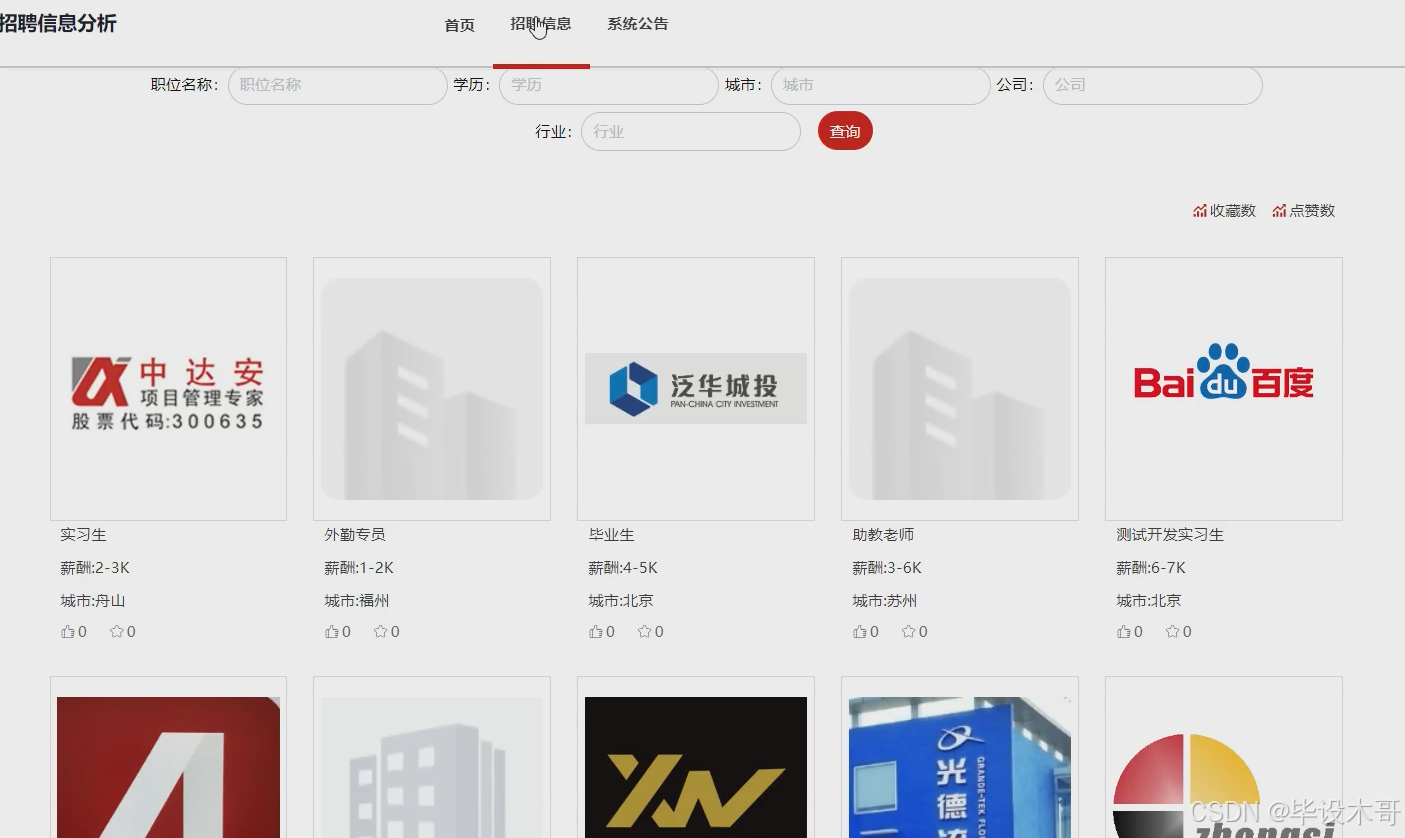Favorite the 外勤专员 job with the star
Screen dimensions: 1405x838
point(381,632)
